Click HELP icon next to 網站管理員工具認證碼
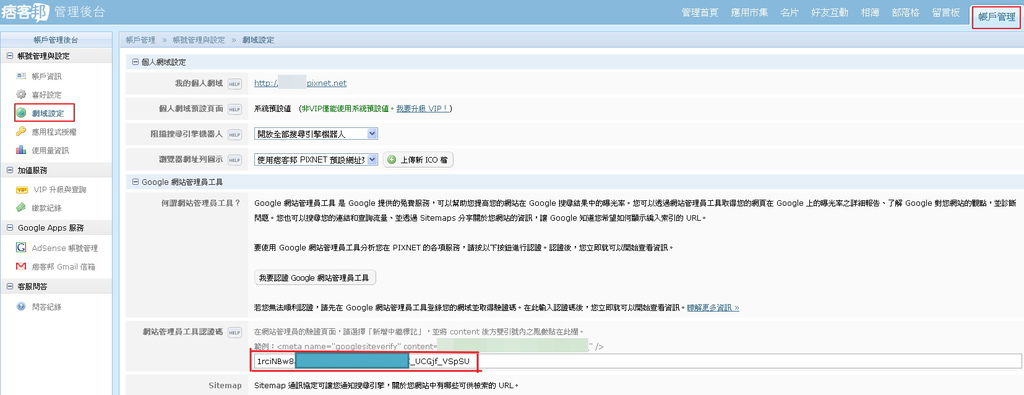 click(x=235, y=332)
